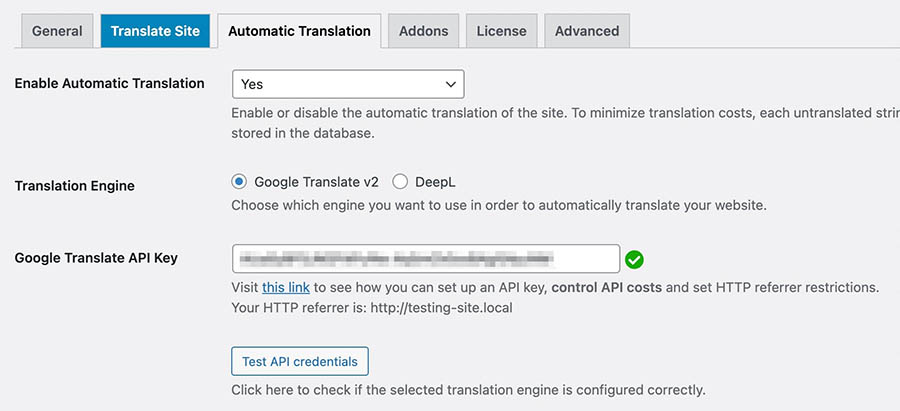Image resolution: width=900 pixels, height=411 pixels.
Task: Follow "this link" for API key setup
Action: [286, 288]
